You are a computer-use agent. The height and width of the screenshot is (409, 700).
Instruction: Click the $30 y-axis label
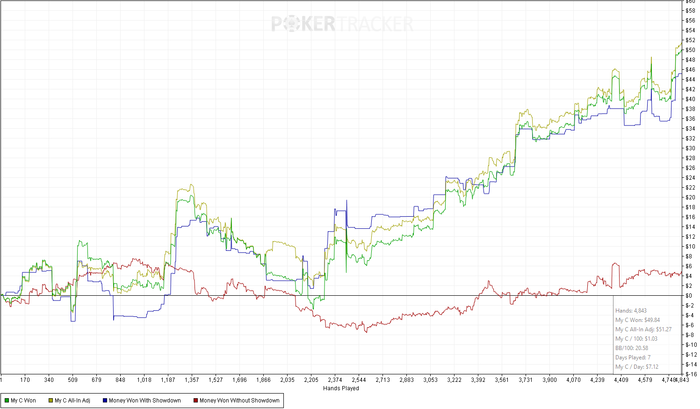tap(690, 148)
